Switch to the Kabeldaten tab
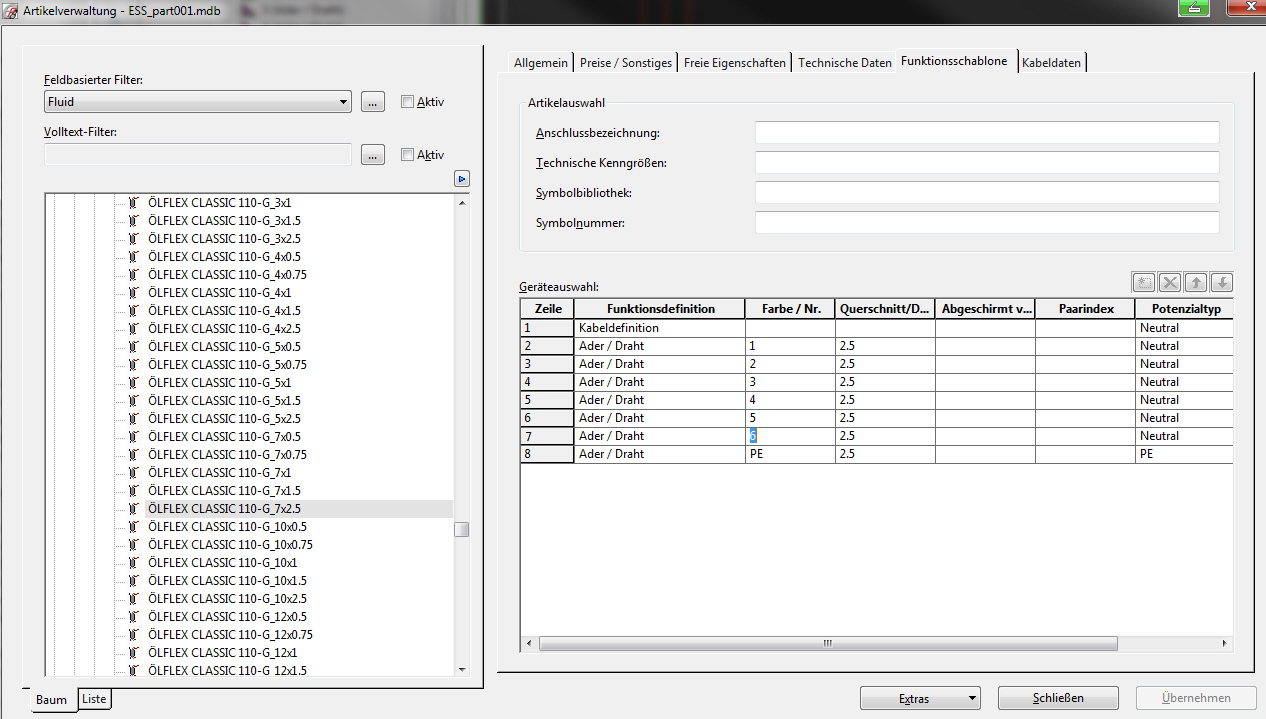 1051,62
